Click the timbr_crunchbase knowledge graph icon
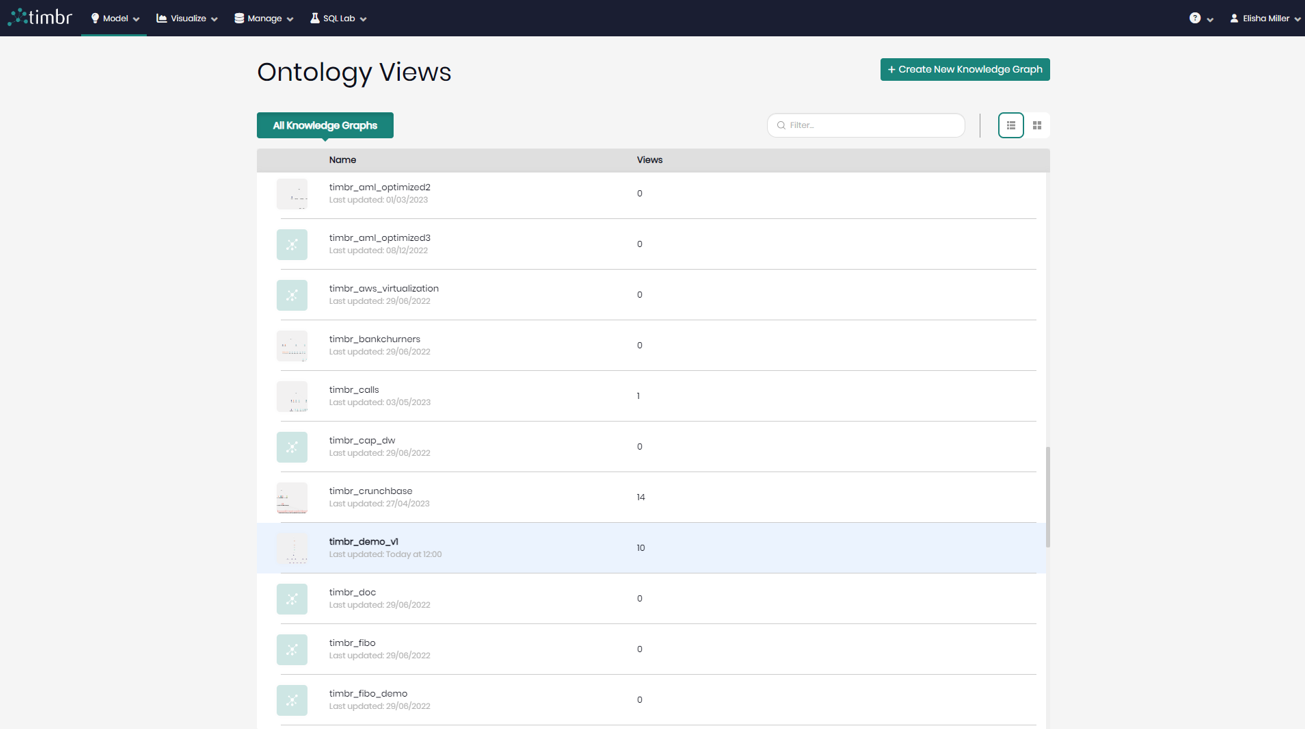Viewport: 1305px width, 729px height. (292, 497)
